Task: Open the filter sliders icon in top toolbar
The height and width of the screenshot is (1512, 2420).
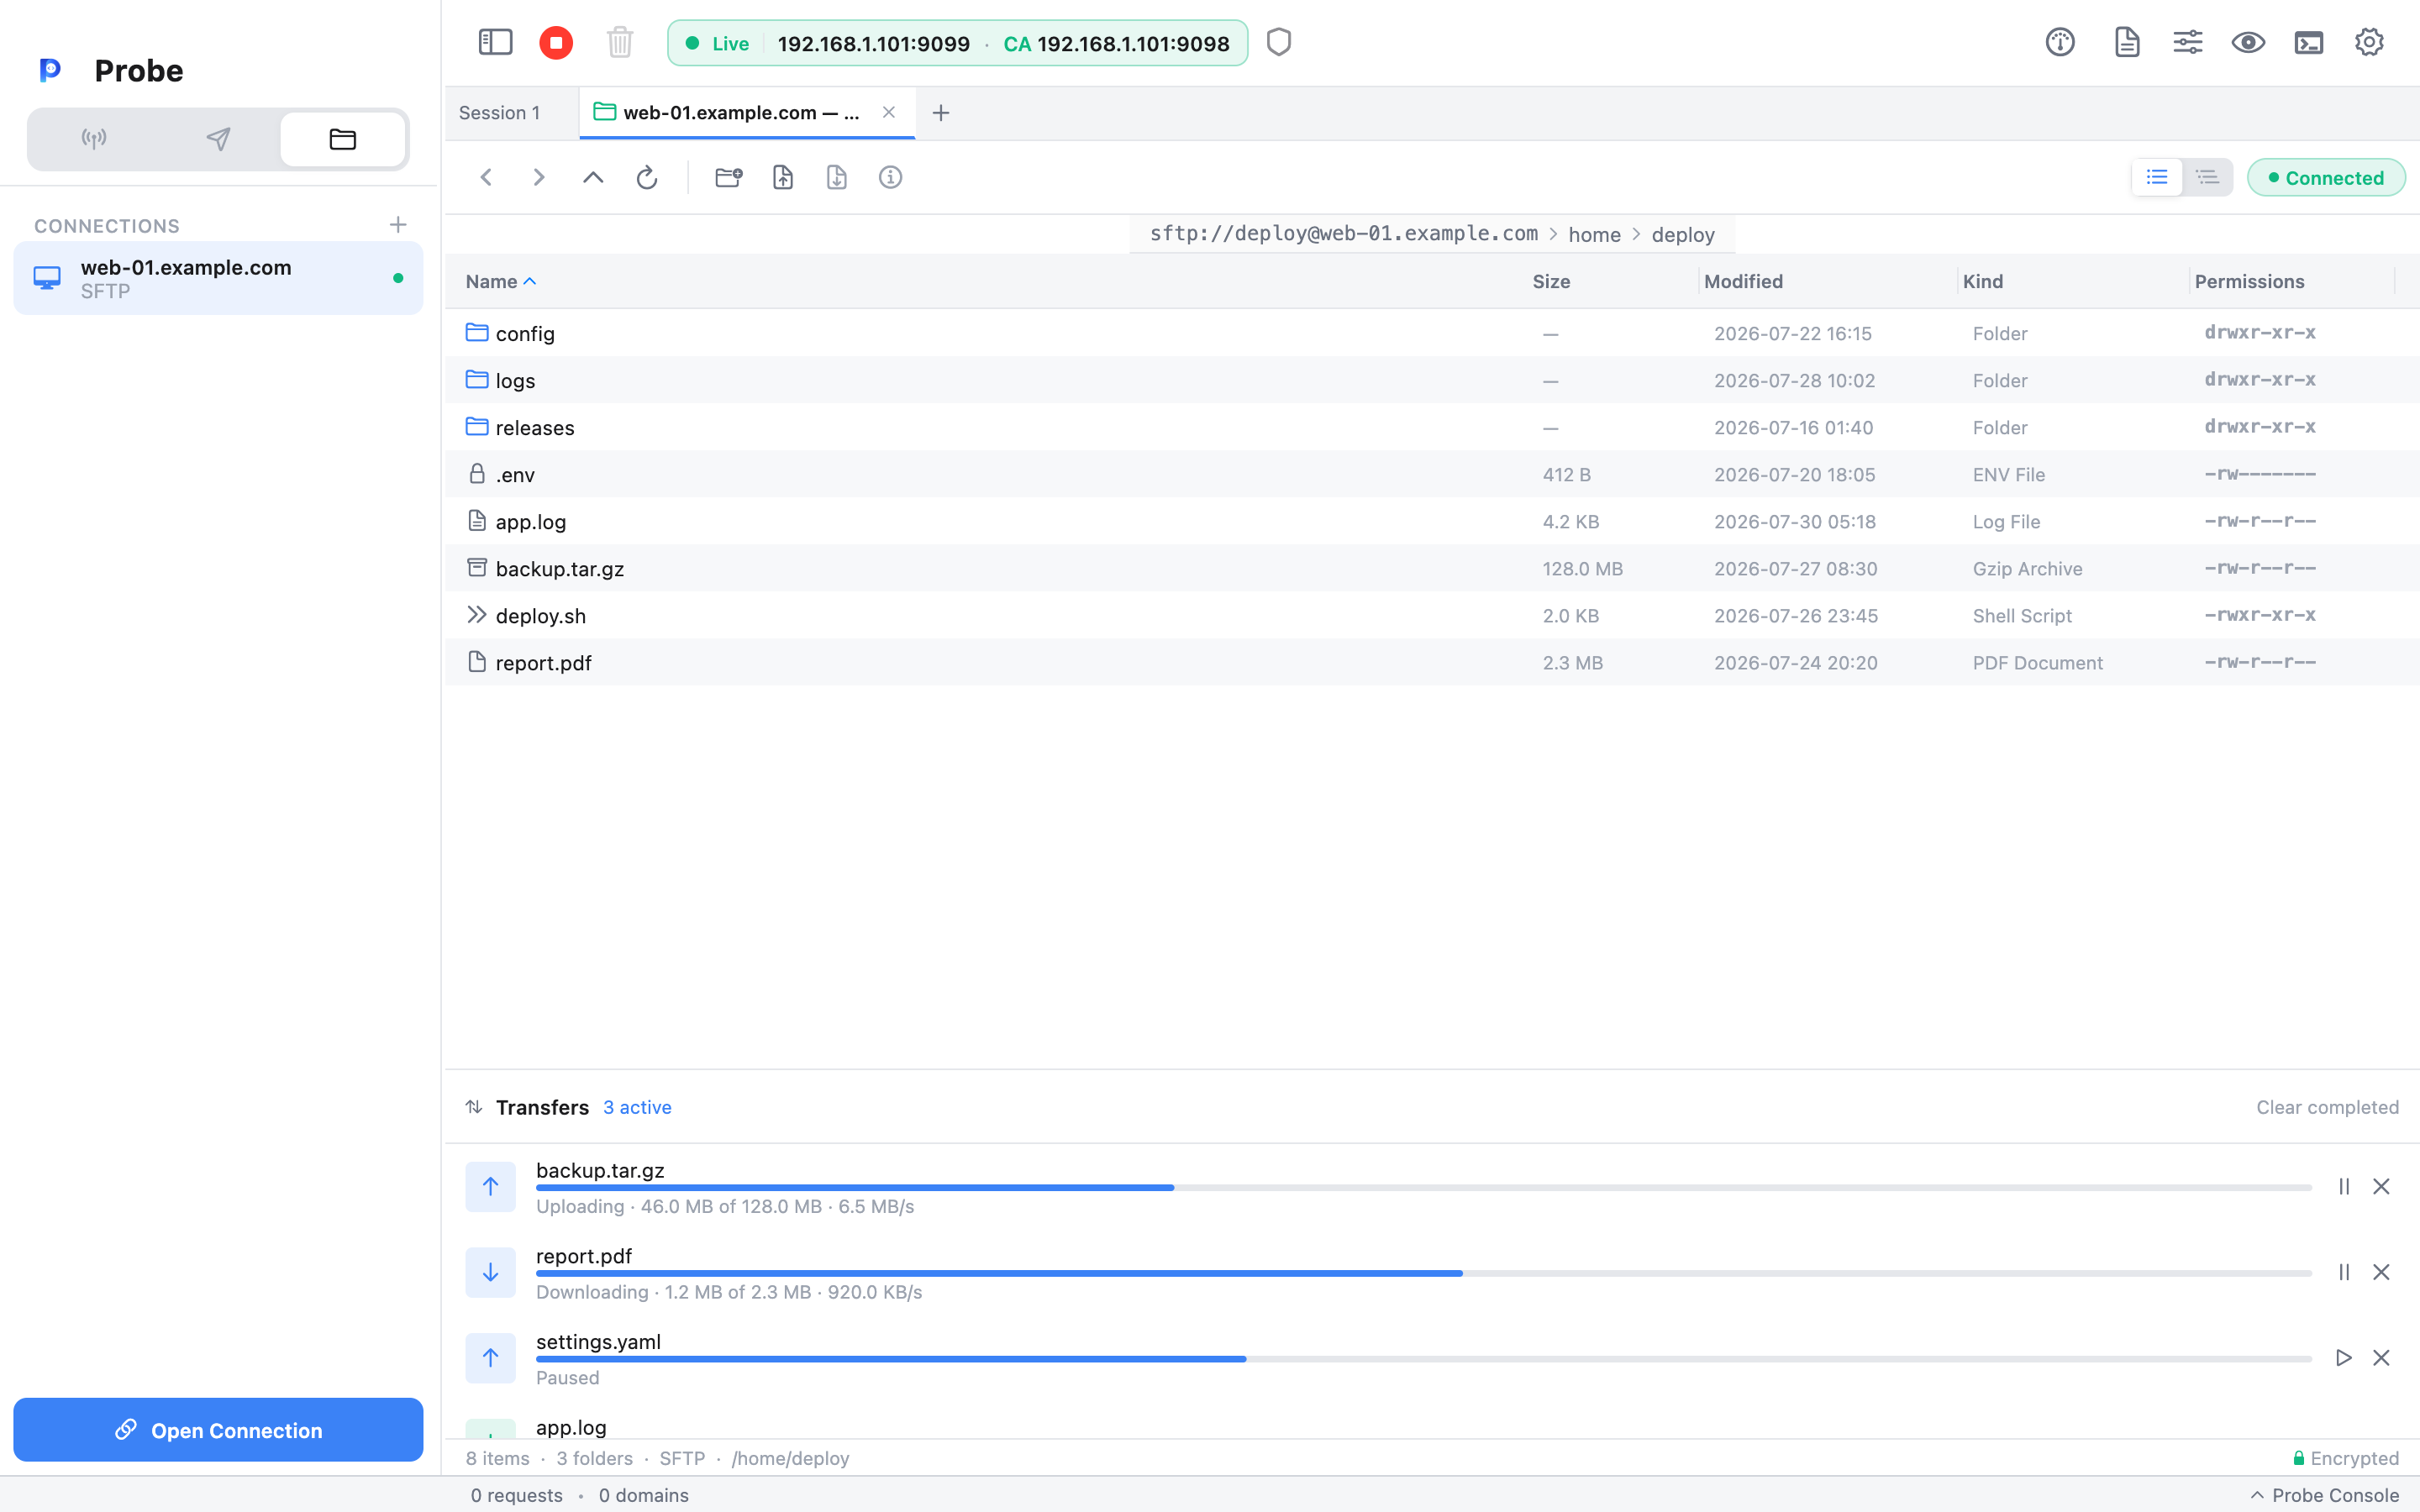Action: click(x=2188, y=42)
